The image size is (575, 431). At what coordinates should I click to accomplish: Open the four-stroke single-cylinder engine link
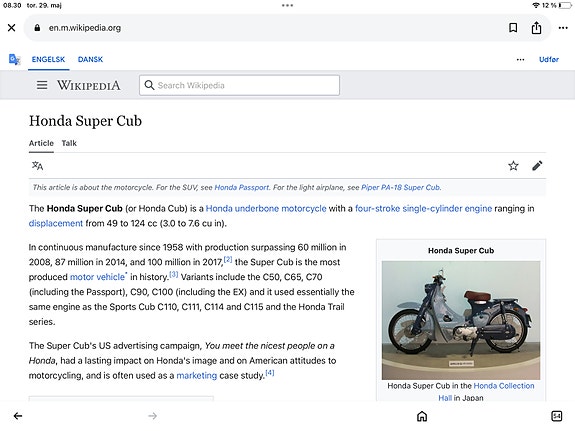[423, 208]
